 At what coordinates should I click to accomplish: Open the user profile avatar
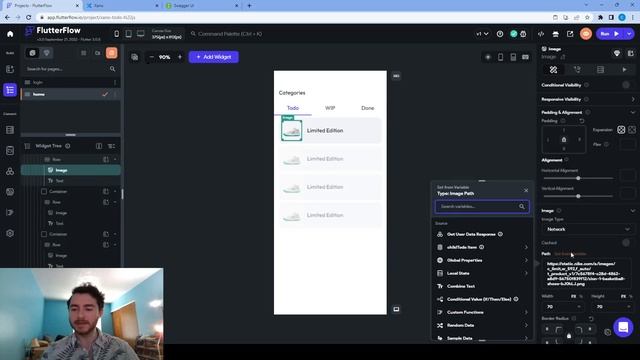coord(586,34)
